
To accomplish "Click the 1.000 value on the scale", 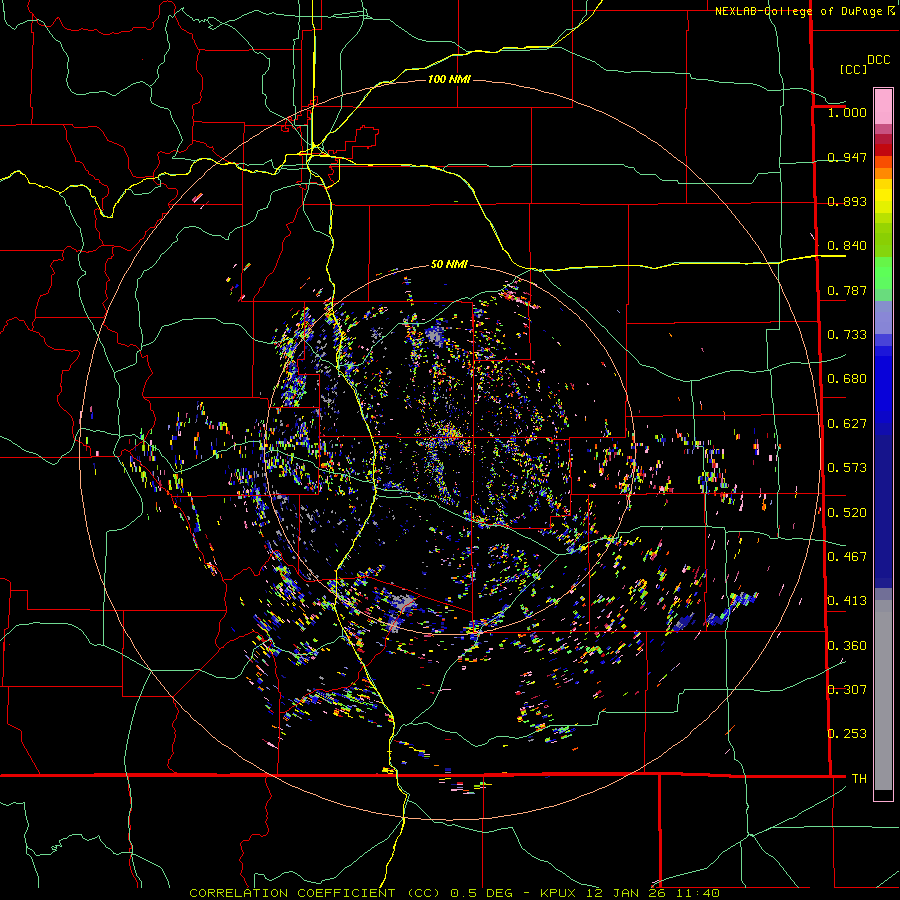I will coord(847,113).
